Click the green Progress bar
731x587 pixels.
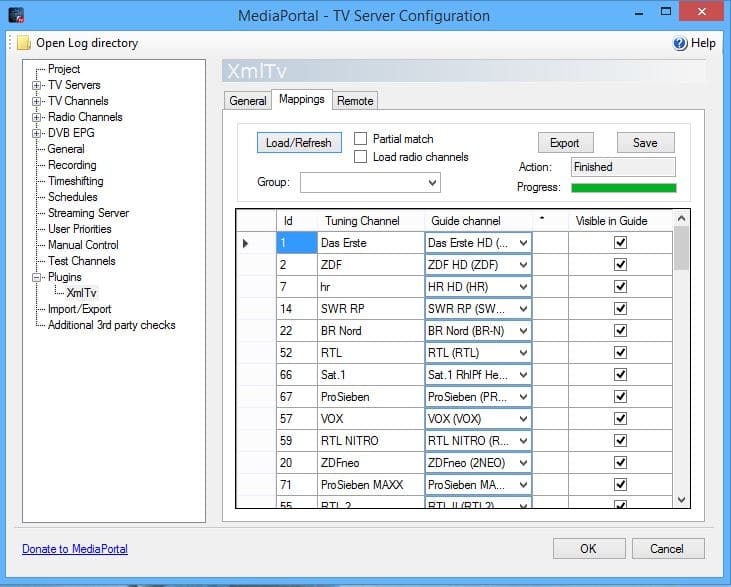[x=623, y=187]
